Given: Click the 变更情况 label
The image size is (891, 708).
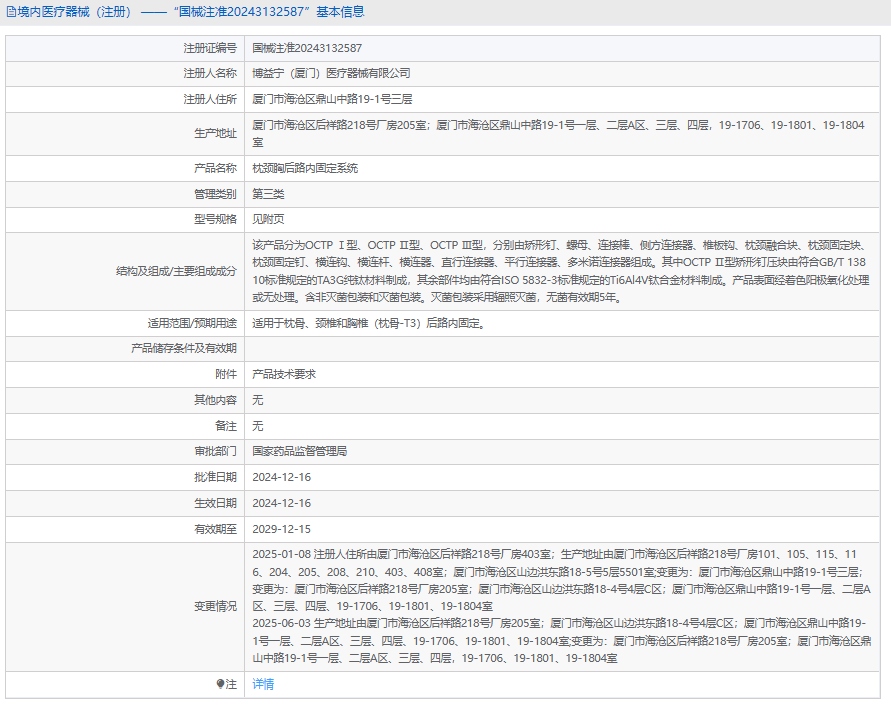Looking at the screenshot, I should (215, 606).
